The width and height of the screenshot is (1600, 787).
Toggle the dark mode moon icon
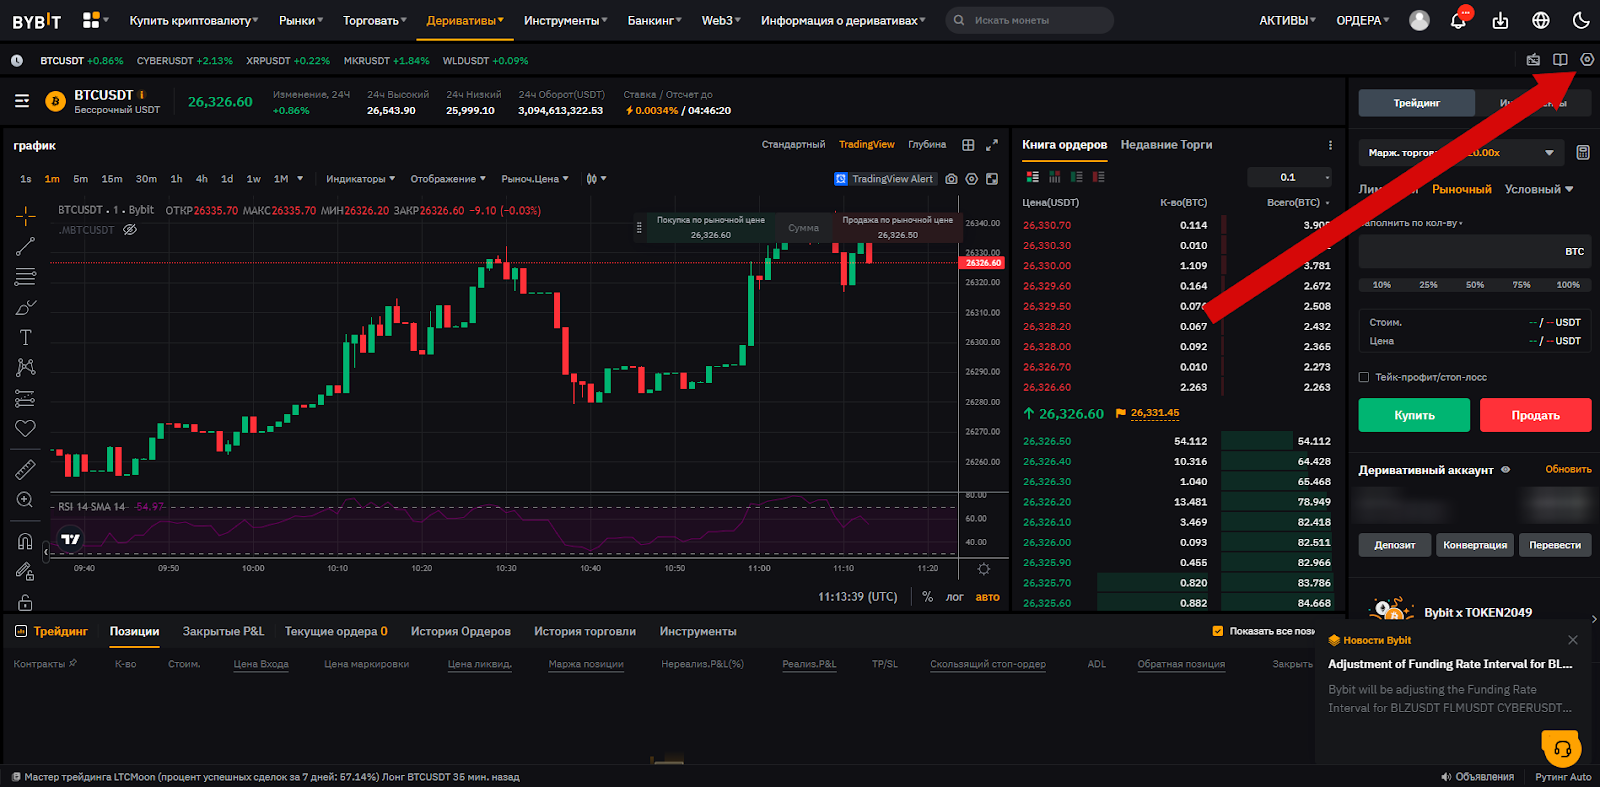coord(1581,20)
